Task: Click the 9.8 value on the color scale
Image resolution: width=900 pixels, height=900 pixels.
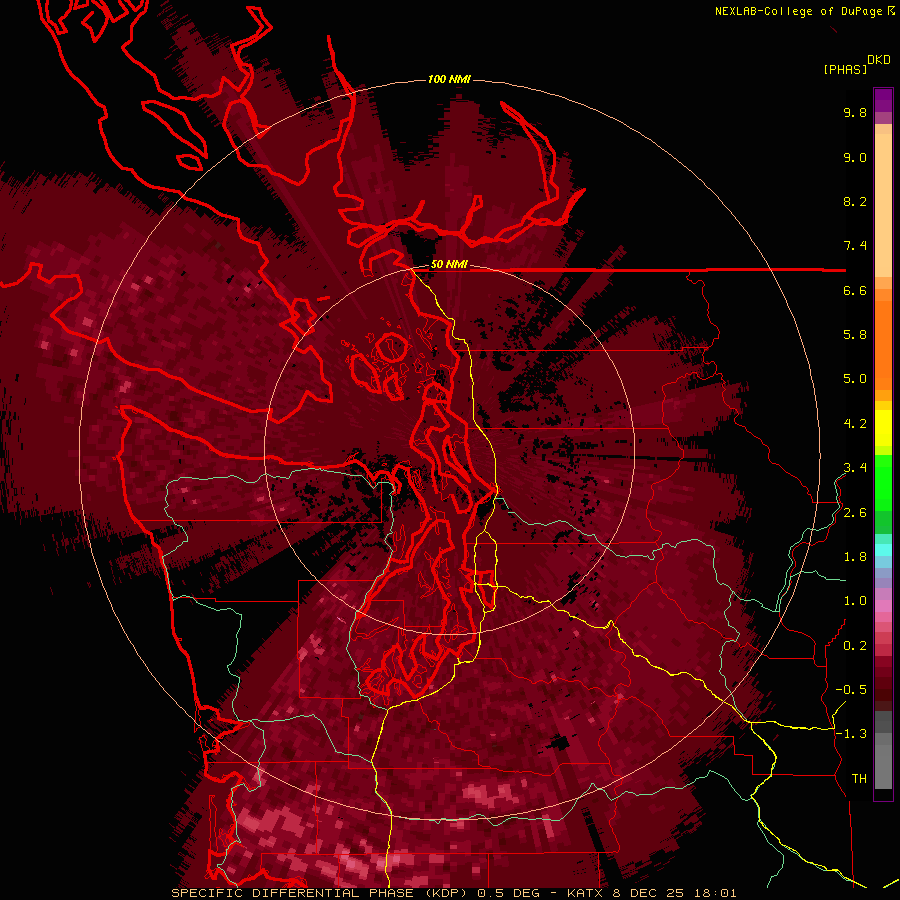Action: pos(855,112)
